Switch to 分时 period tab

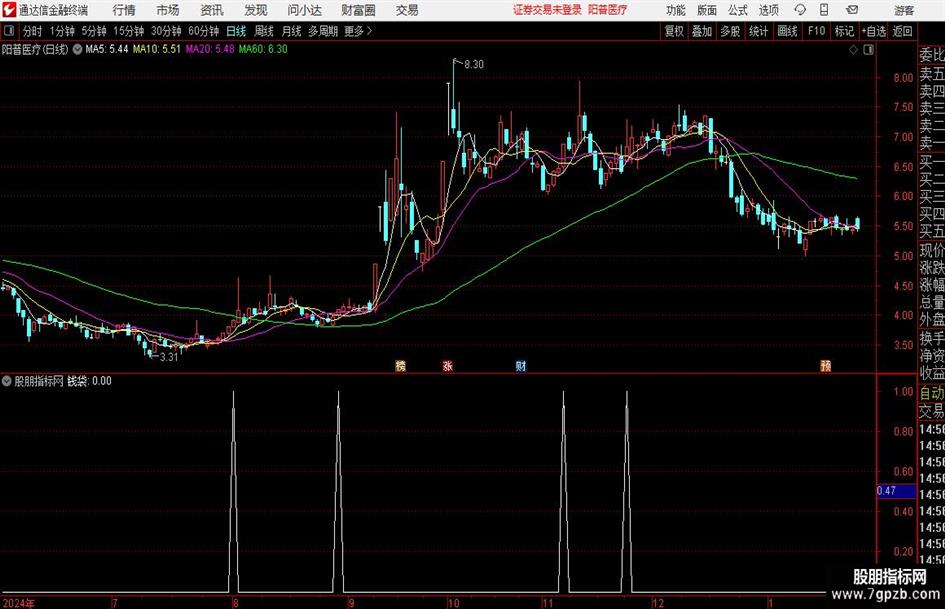tap(32, 31)
